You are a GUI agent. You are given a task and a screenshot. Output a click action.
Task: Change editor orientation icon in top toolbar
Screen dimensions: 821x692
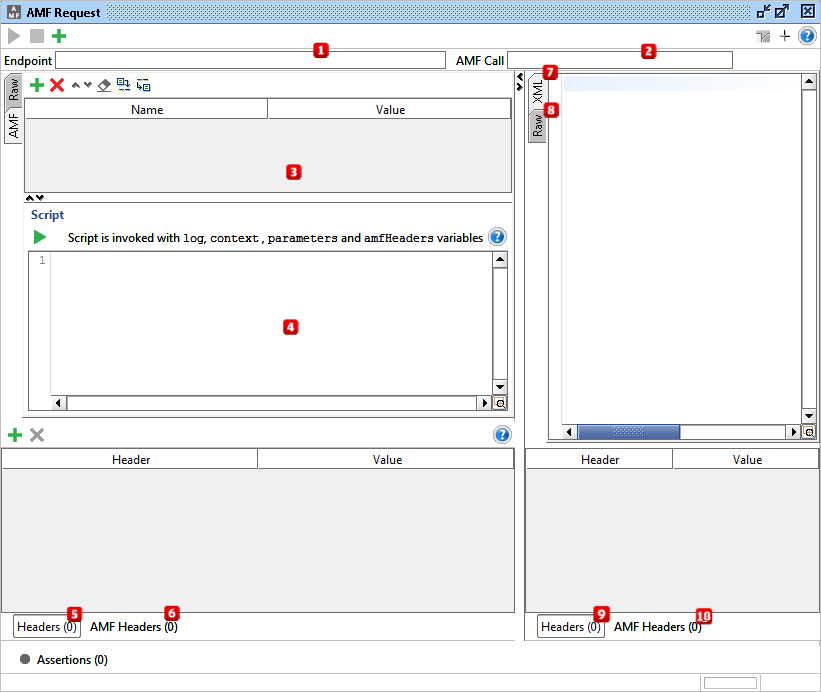pos(763,36)
